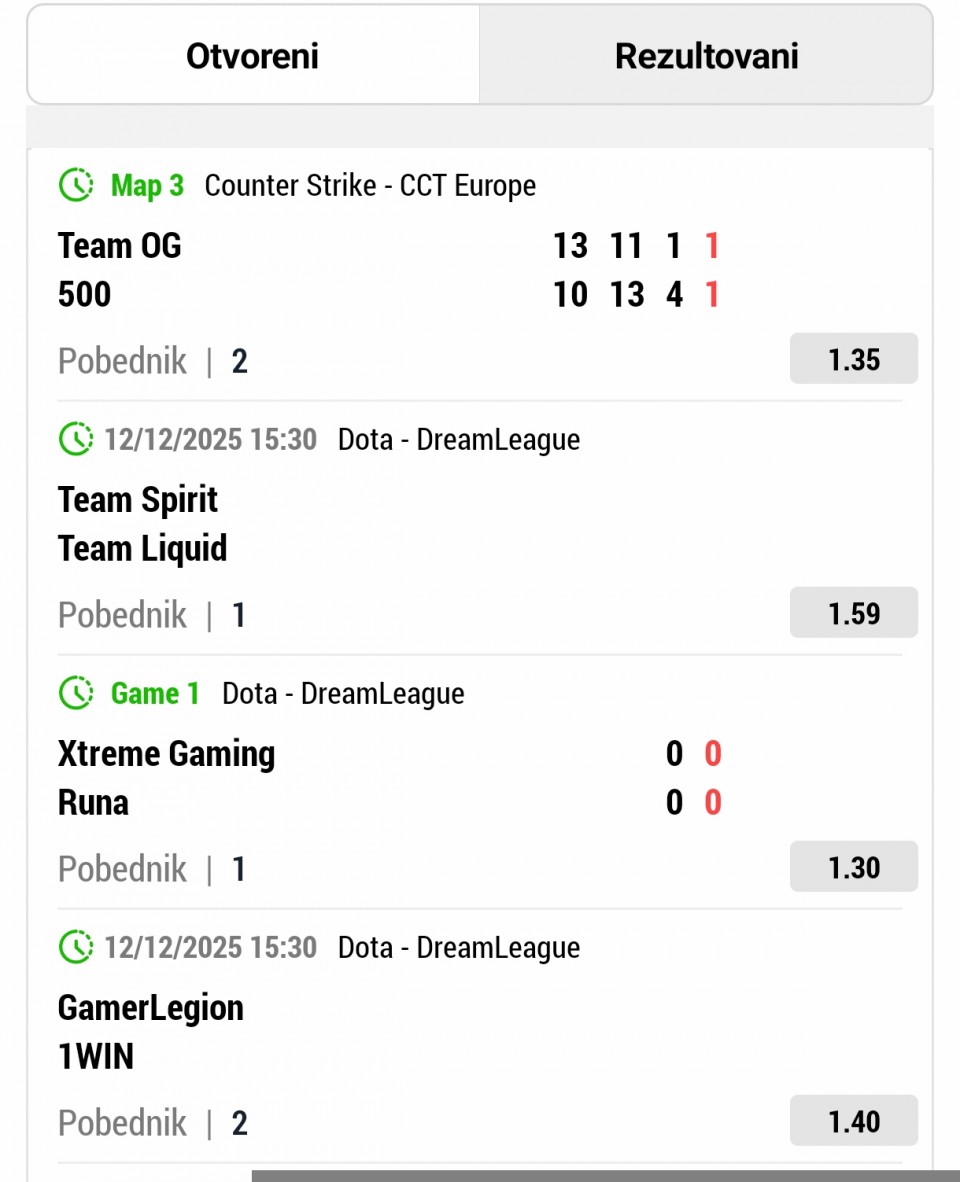This screenshot has height=1182, width=960.
Task: Tap the 1.40 odds button
Action: click(853, 1122)
